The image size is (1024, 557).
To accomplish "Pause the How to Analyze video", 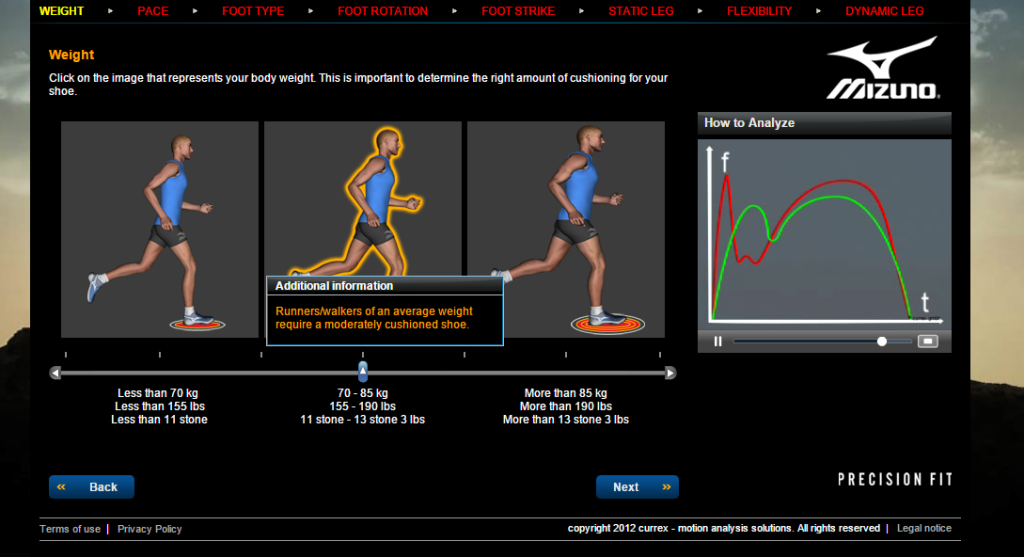I will (718, 341).
